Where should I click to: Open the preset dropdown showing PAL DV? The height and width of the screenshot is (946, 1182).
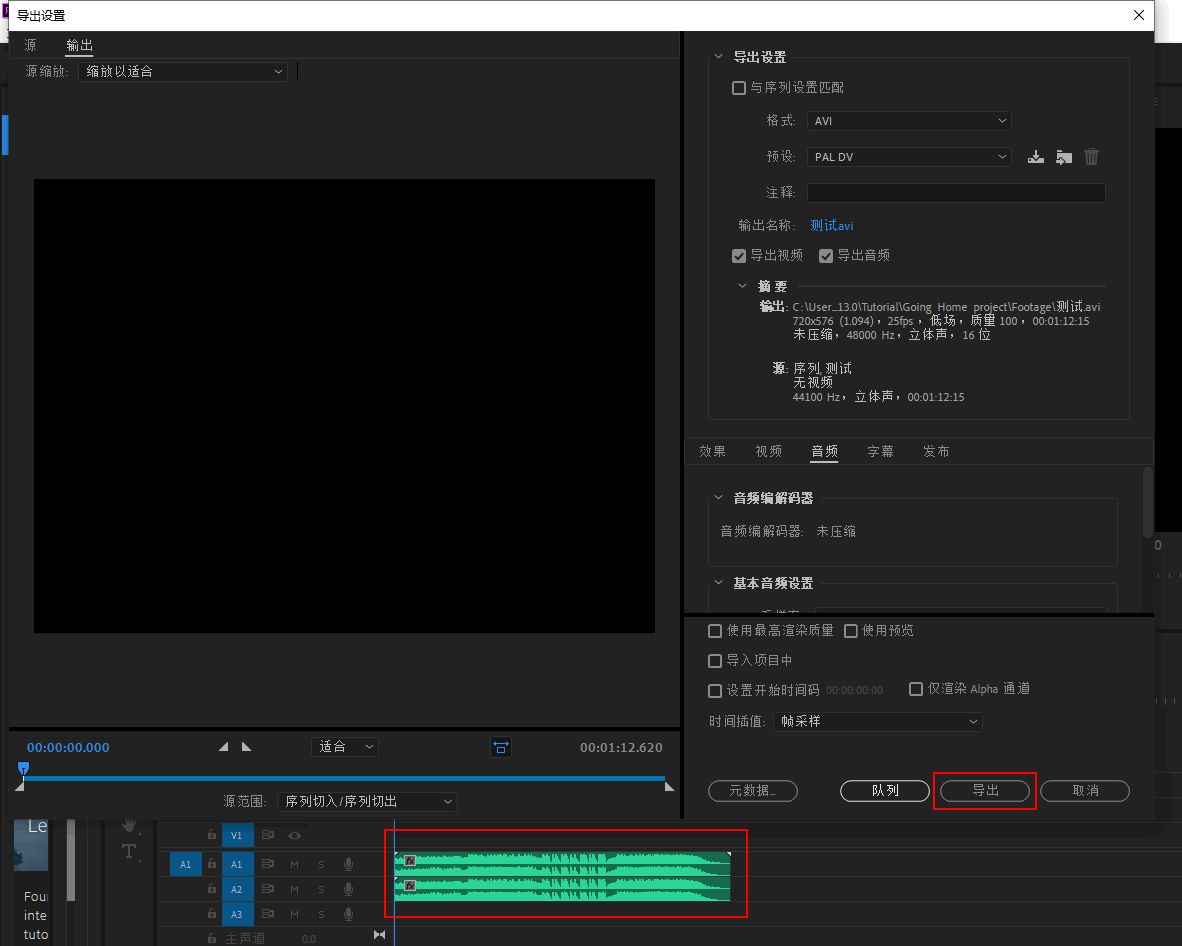[x=909, y=157]
